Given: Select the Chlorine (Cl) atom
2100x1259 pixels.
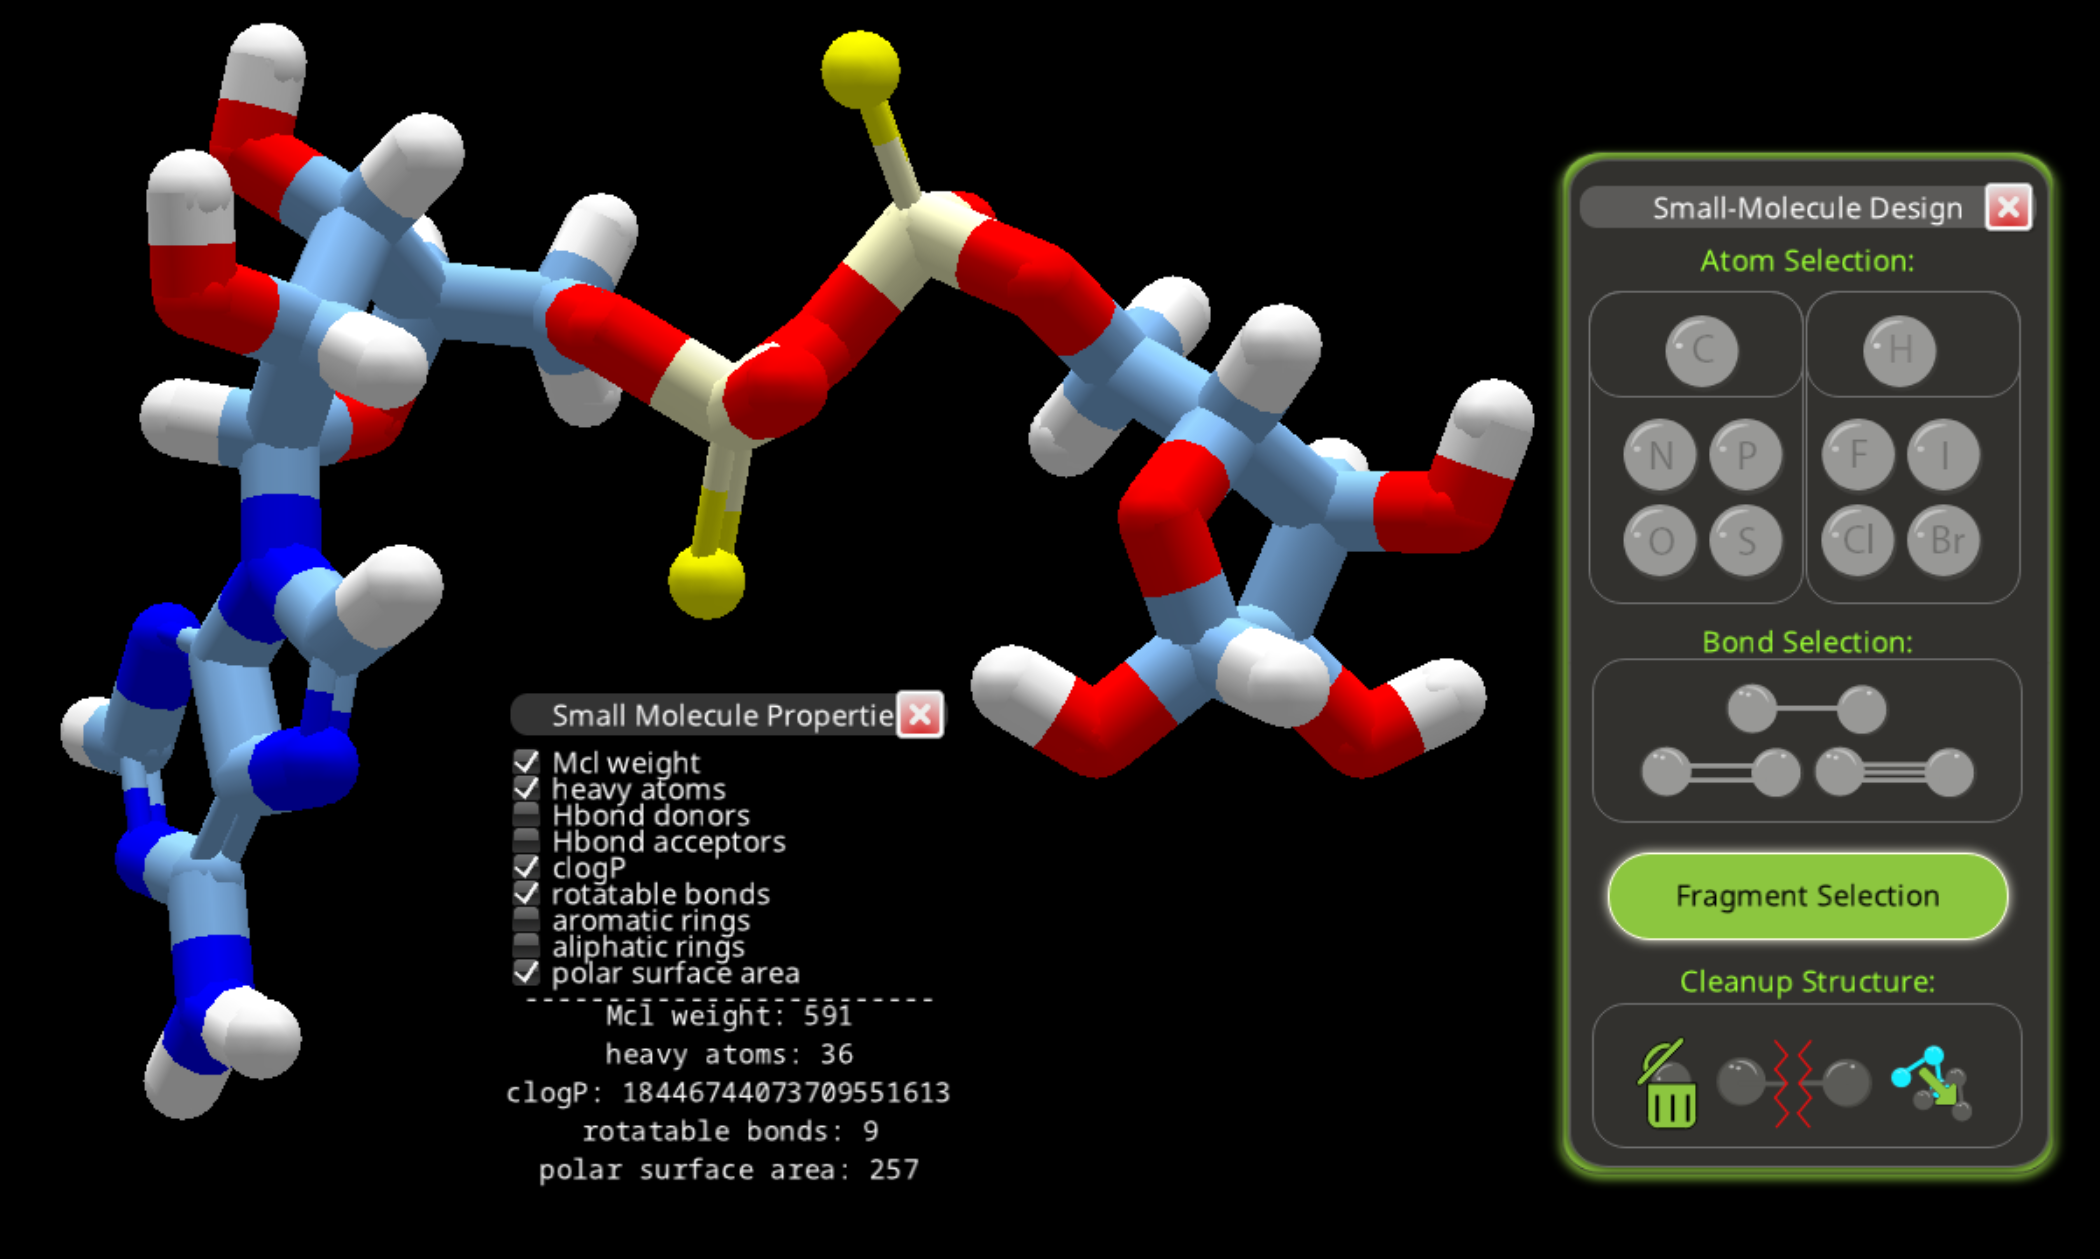Looking at the screenshot, I should tap(1858, 541).
